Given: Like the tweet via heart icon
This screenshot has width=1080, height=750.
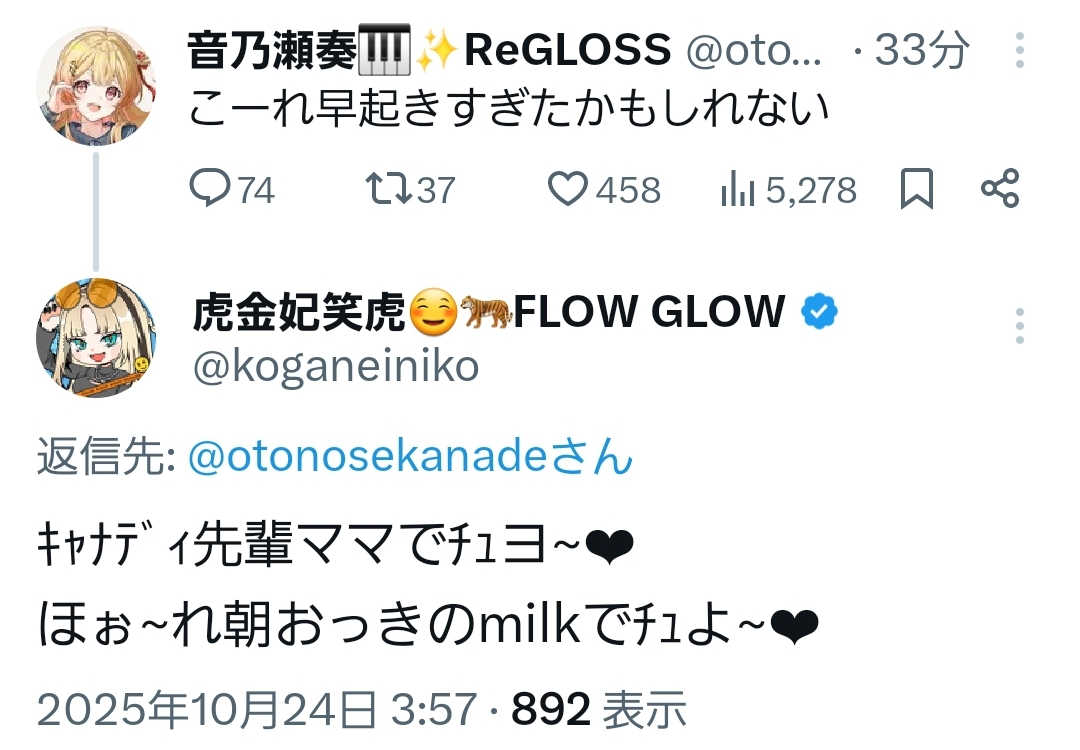Looking at the screenshot, I should (570, 188).
